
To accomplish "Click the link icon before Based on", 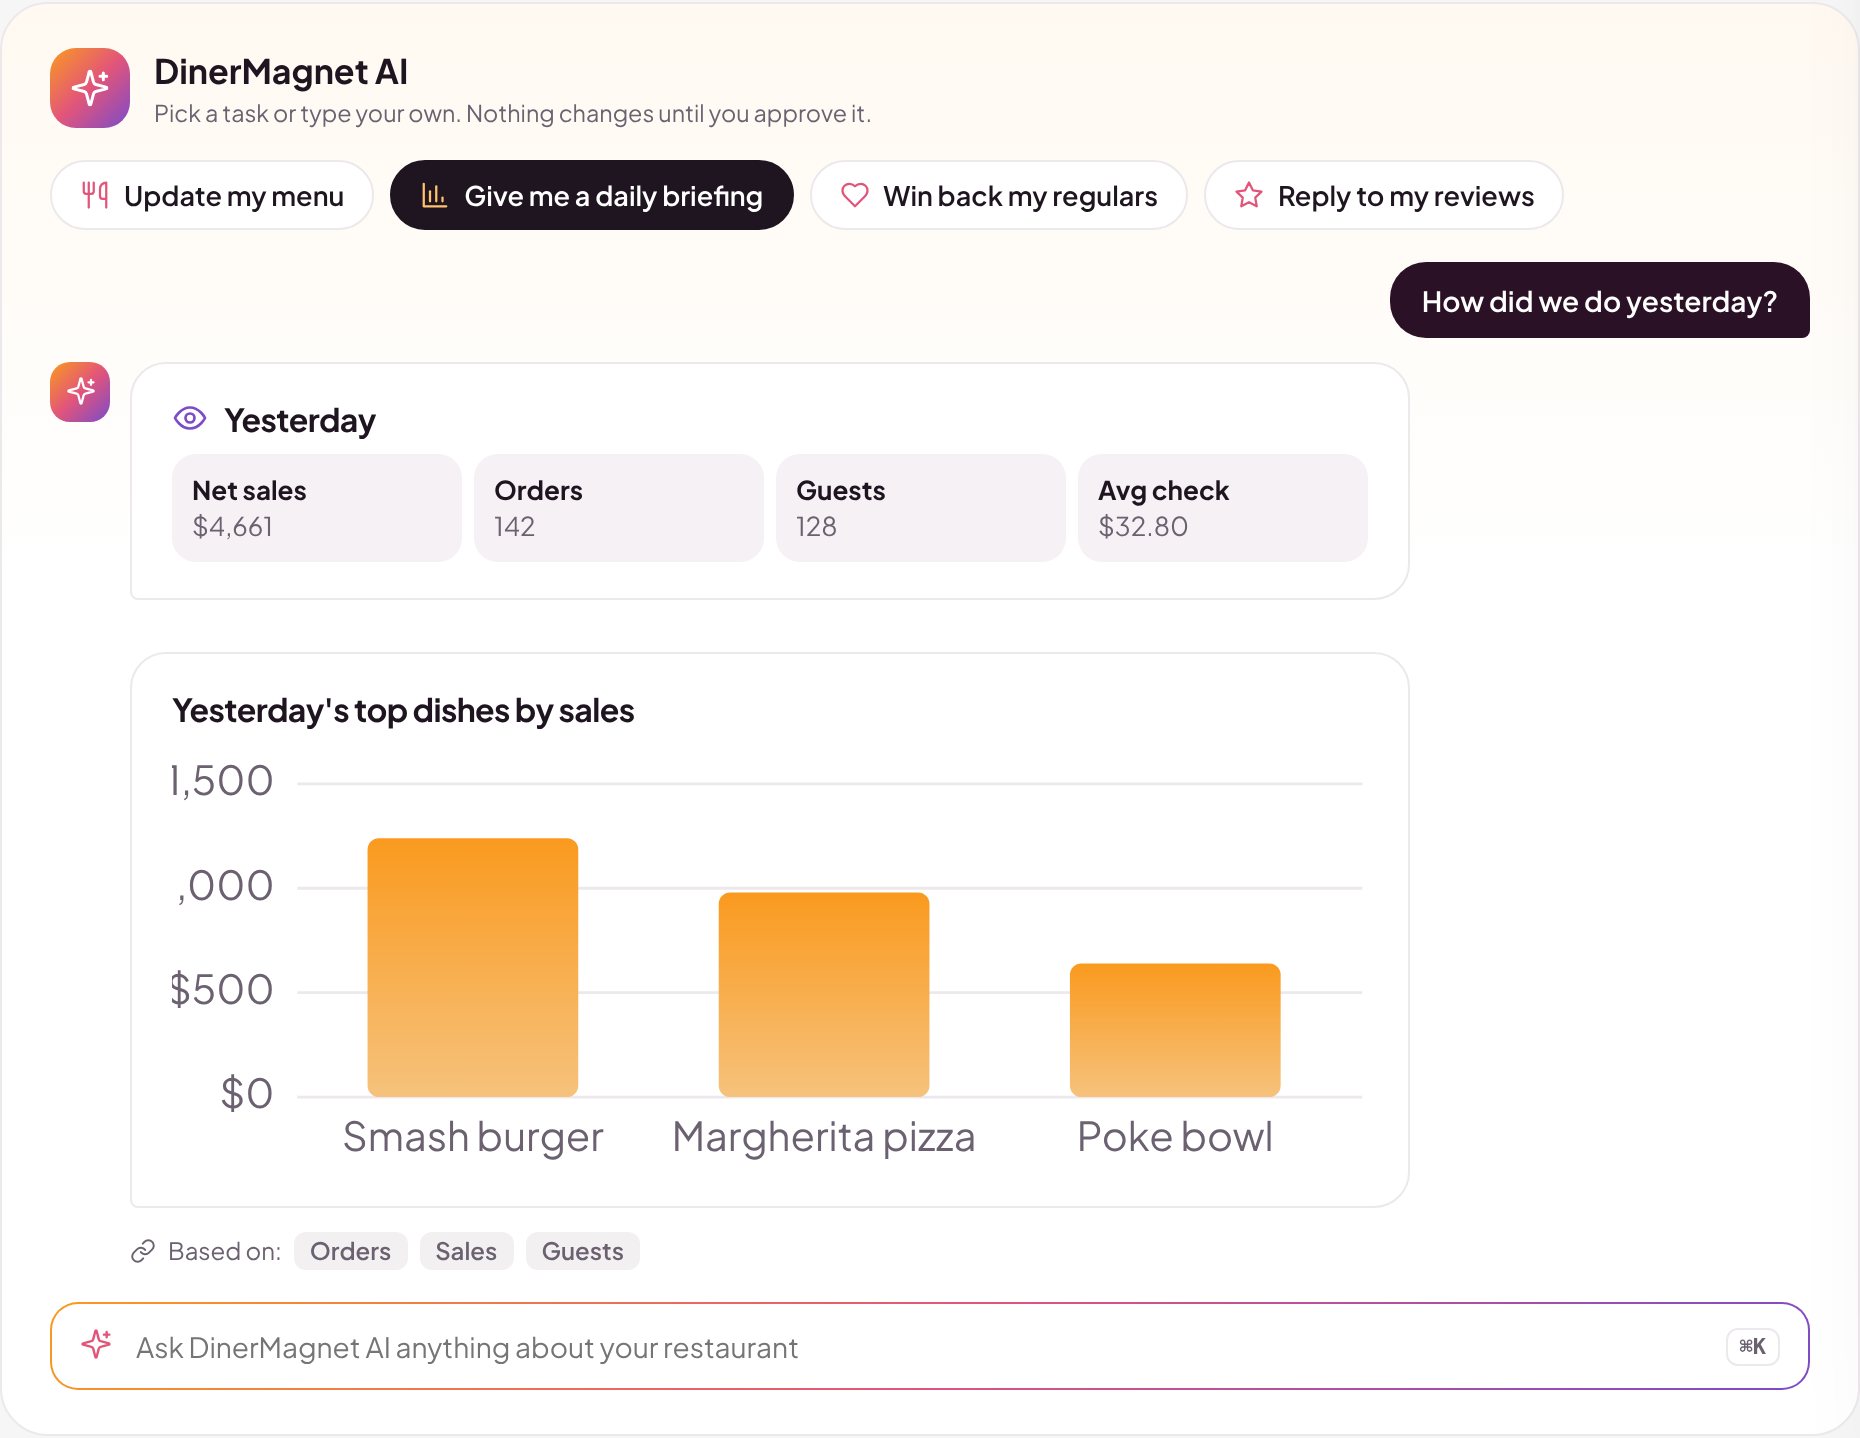I will coord(143,1251).
